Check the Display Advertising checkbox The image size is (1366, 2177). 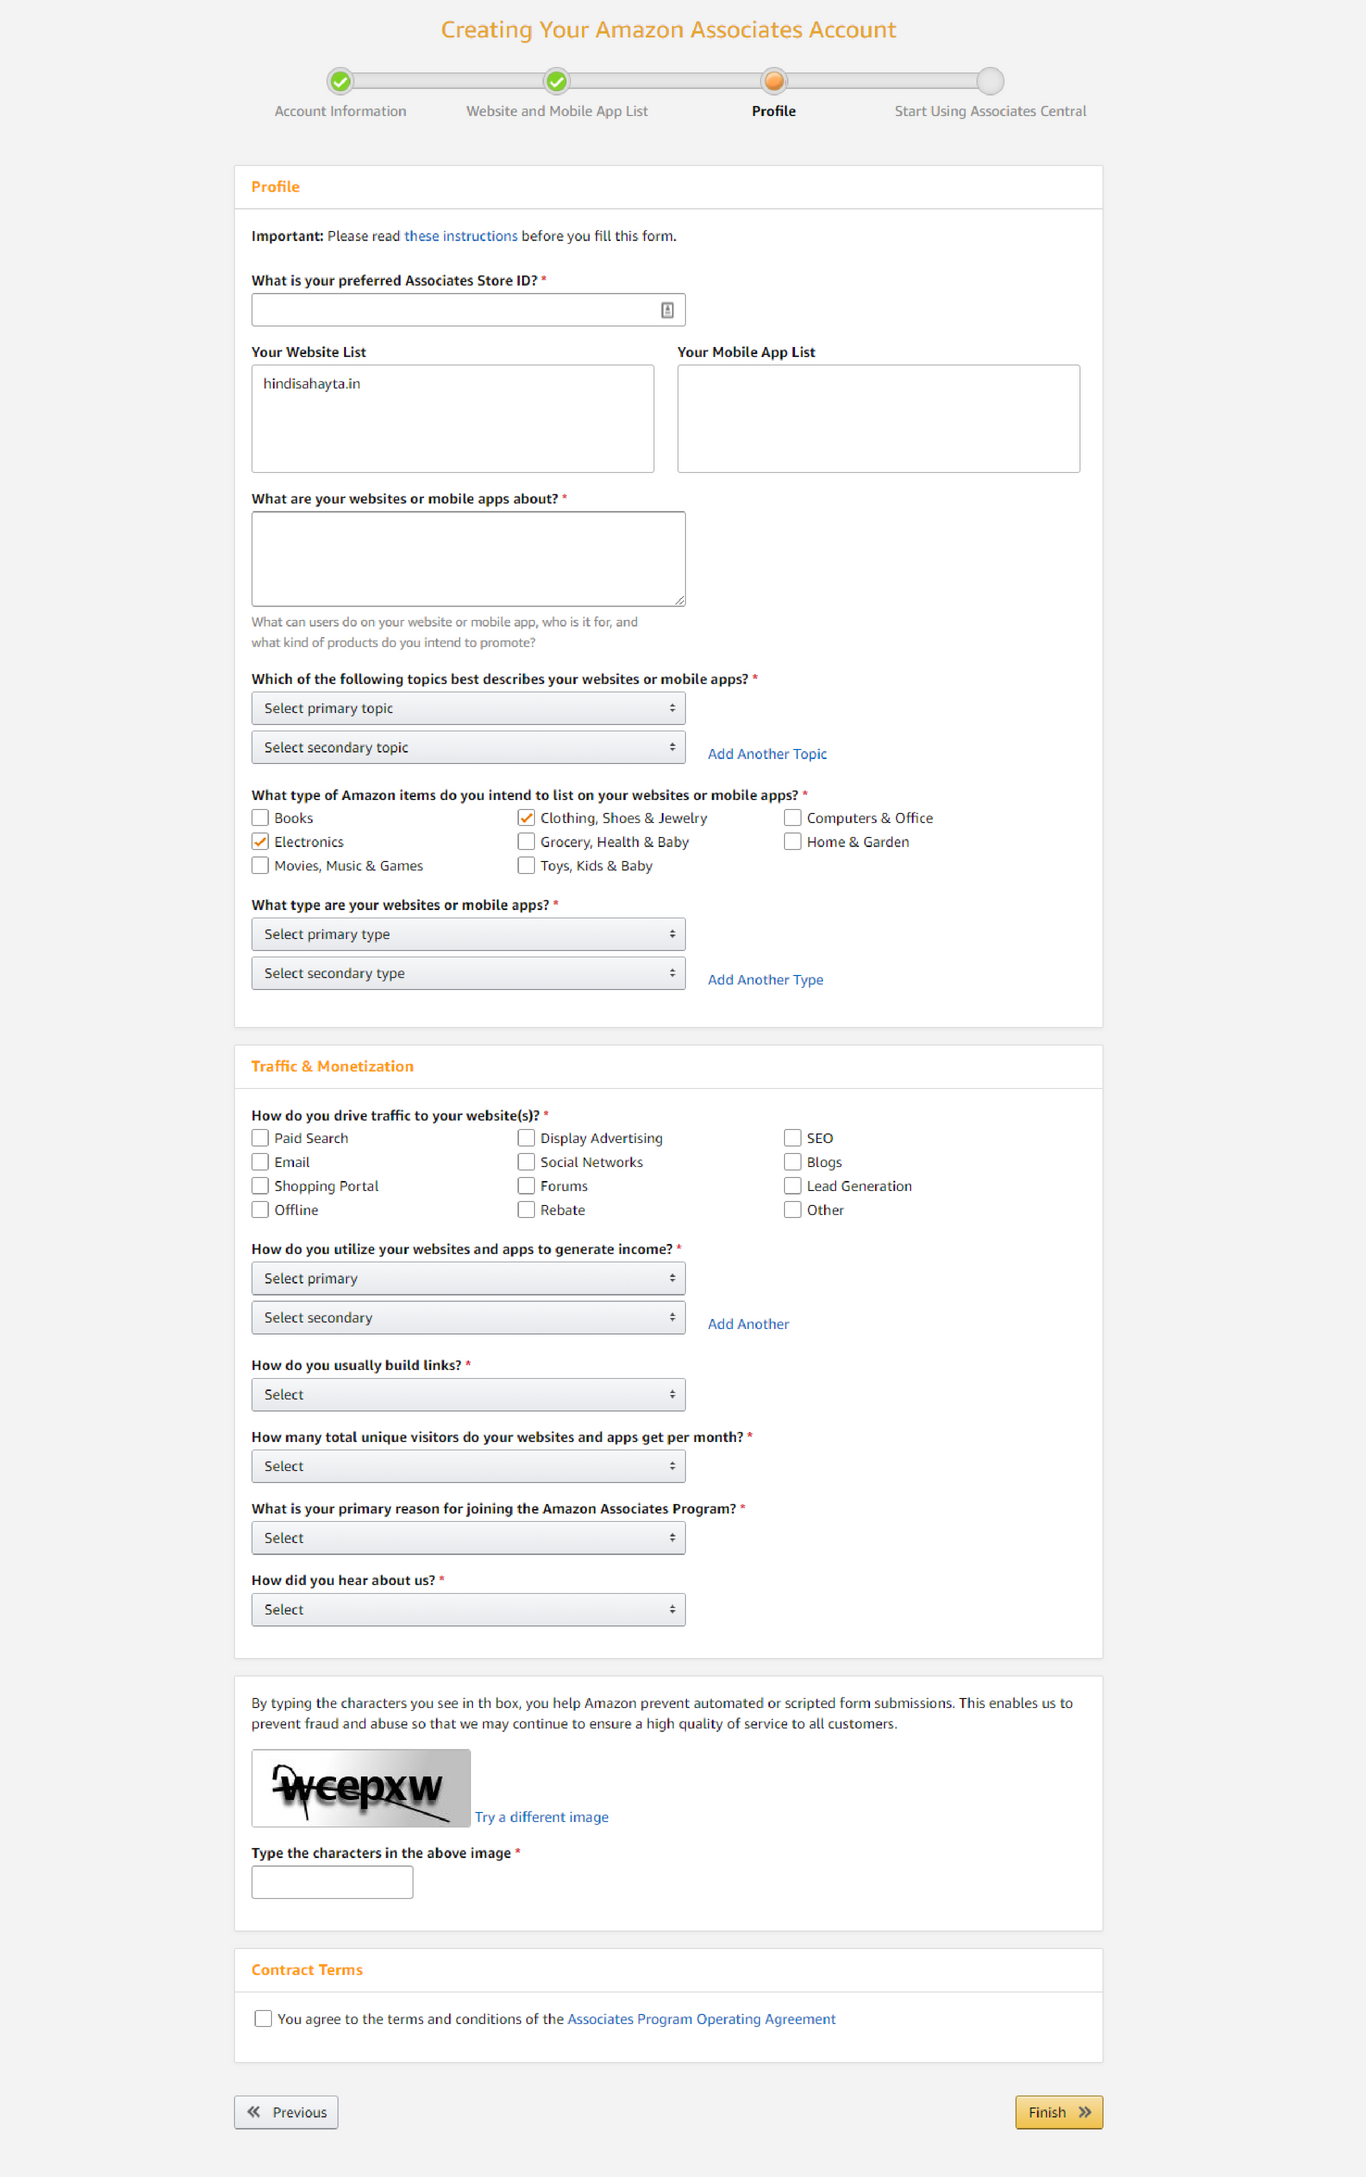click(x=526, y=1138)
